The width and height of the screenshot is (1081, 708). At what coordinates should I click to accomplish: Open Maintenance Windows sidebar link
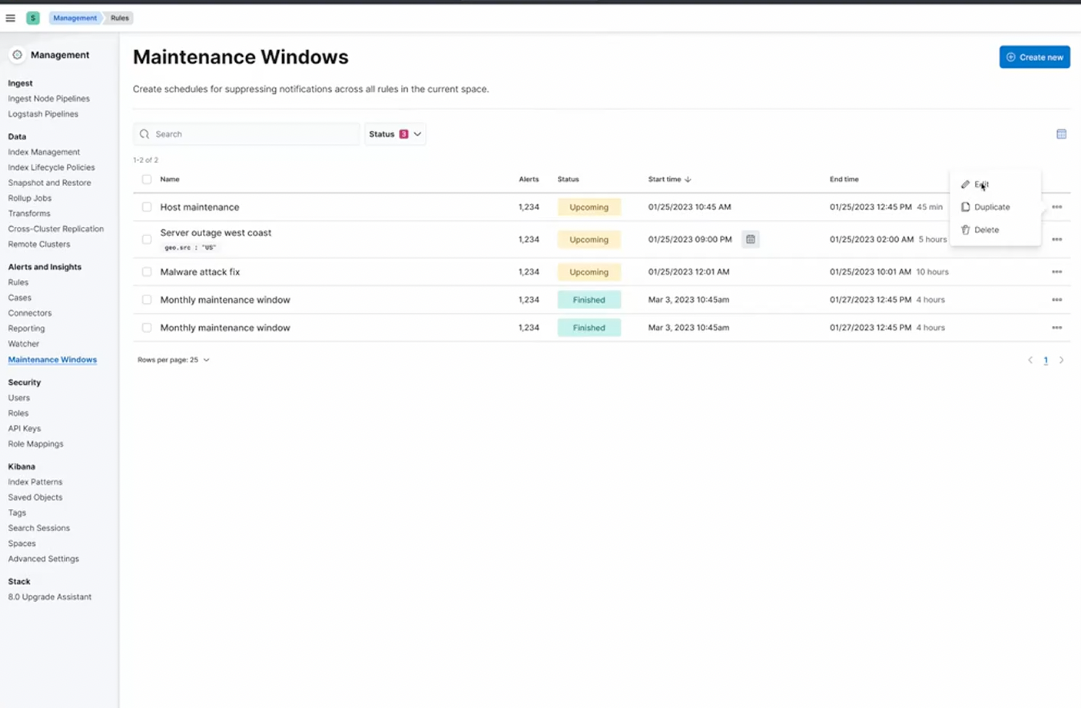click(x=52, y=359)
